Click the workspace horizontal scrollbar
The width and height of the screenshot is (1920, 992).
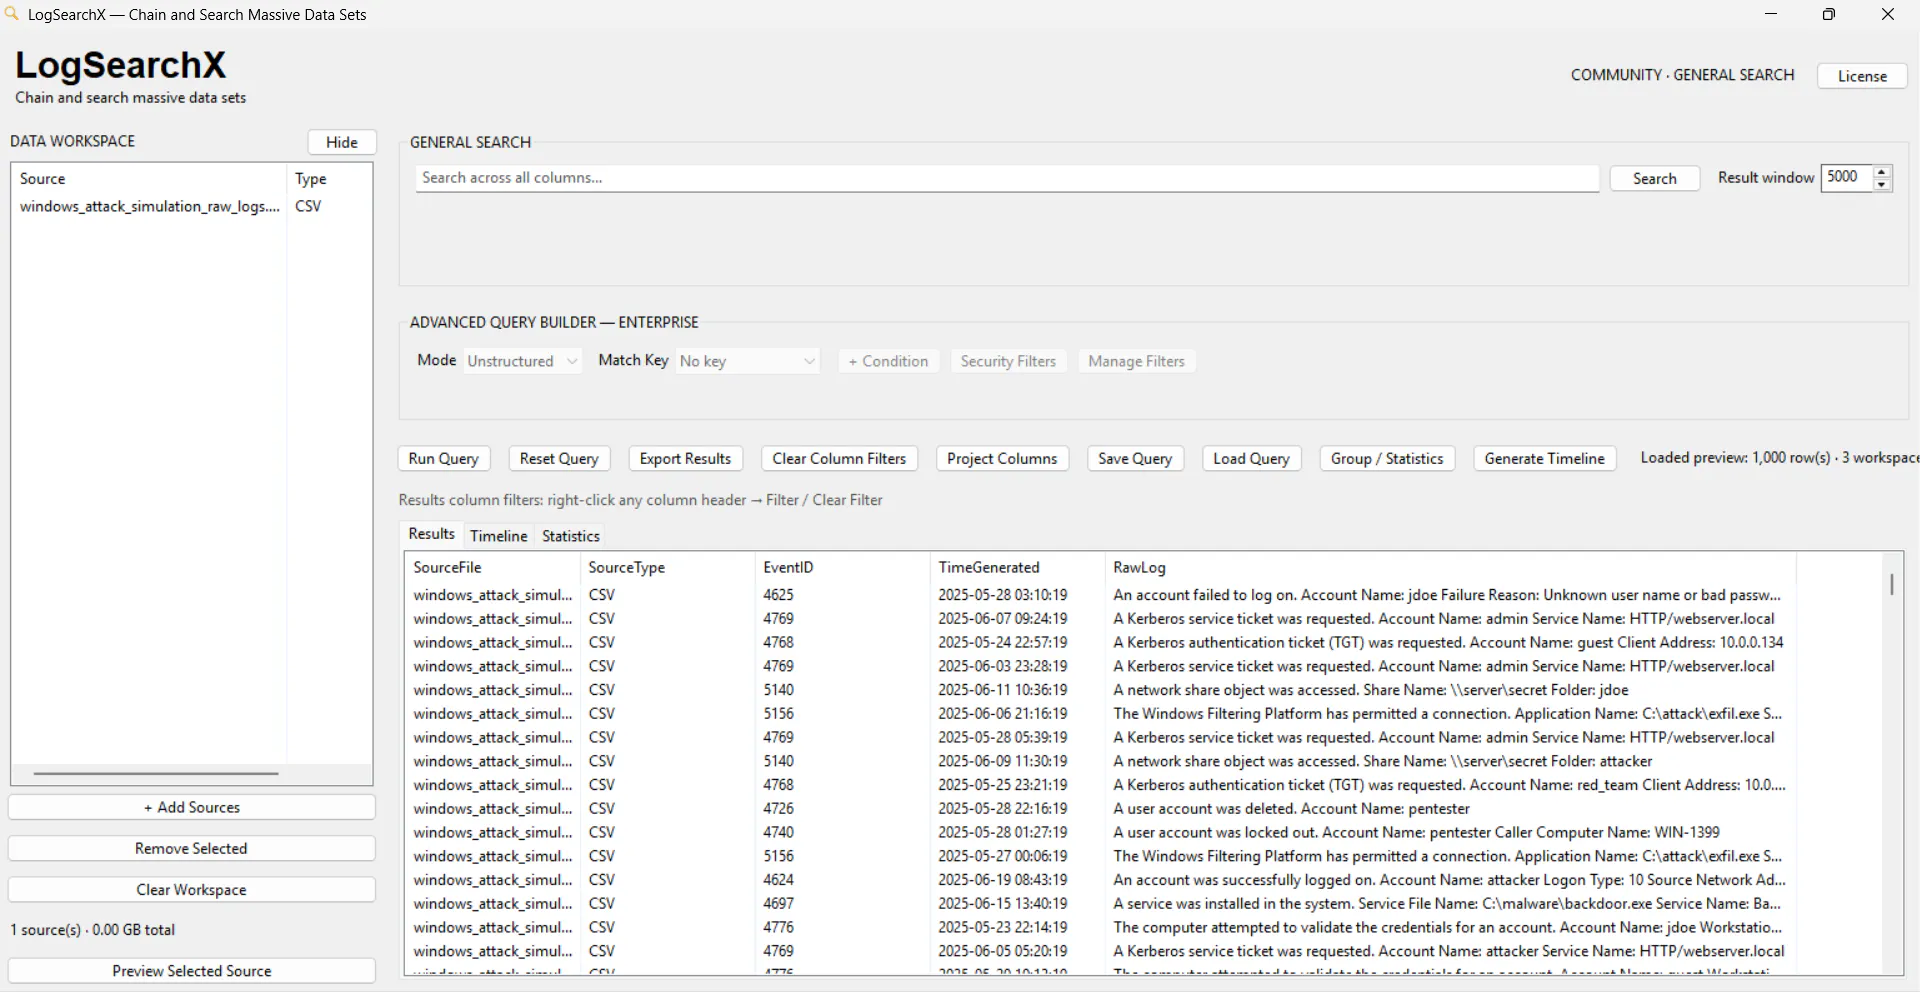[x=155, y=773]
